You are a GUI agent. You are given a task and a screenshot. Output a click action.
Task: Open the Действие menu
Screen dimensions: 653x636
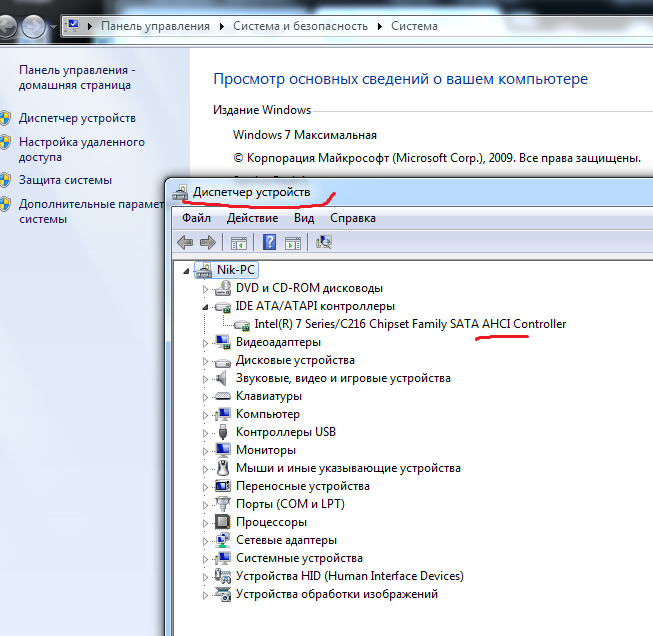(252, 218)
